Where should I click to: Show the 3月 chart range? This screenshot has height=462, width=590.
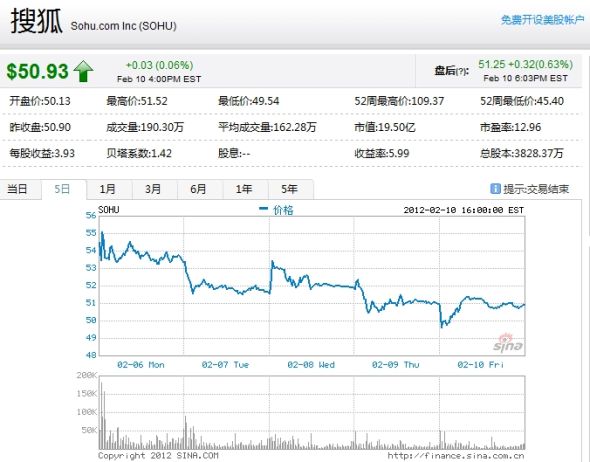(x=154, y=189)
